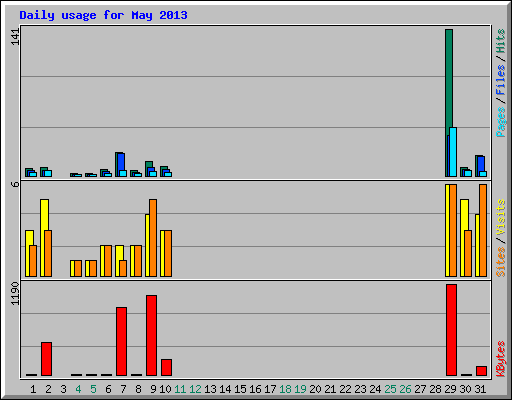Click the red "KBytes" legend label
Image resolution: width=512 pixels, height=400 pixels.
tap(500, 359)
